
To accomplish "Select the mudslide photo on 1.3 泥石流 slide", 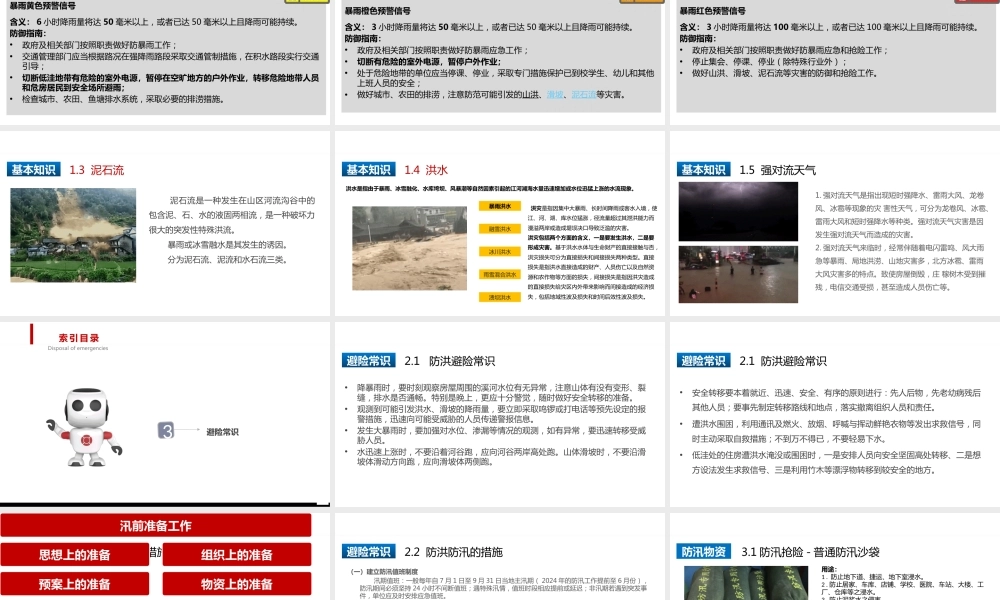I will [x=73, y=235].
